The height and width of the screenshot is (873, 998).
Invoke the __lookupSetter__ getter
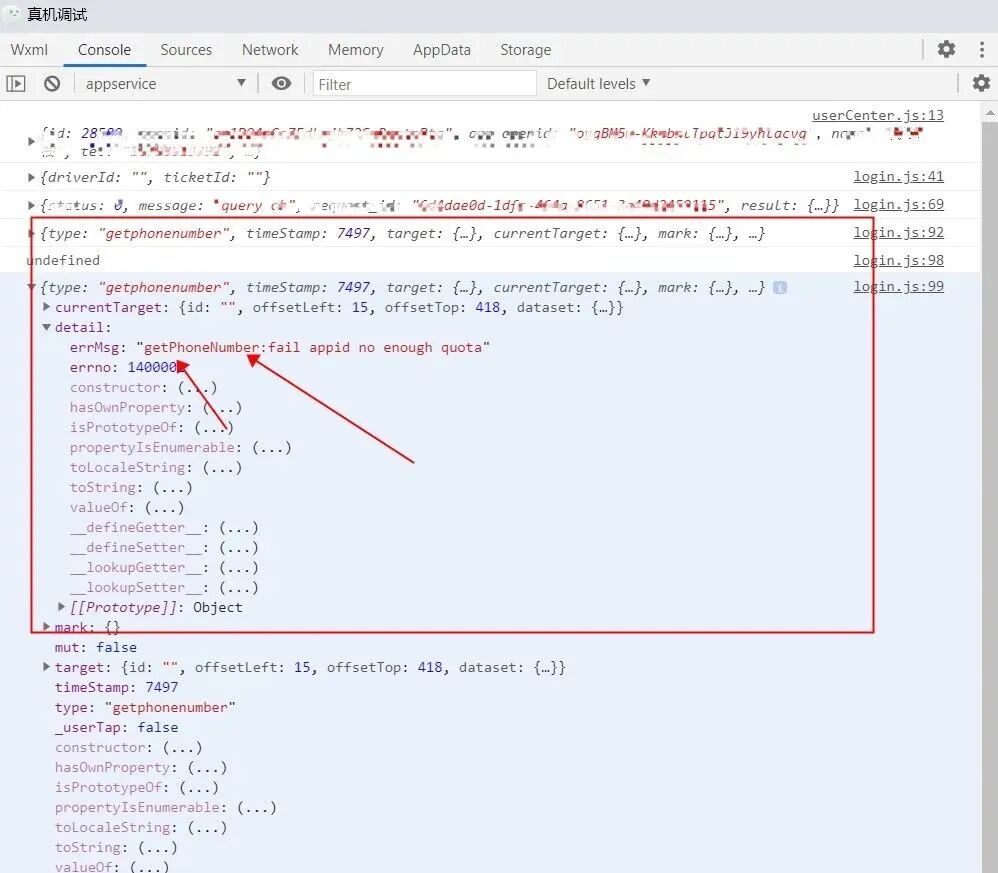[x=239, y=587]
